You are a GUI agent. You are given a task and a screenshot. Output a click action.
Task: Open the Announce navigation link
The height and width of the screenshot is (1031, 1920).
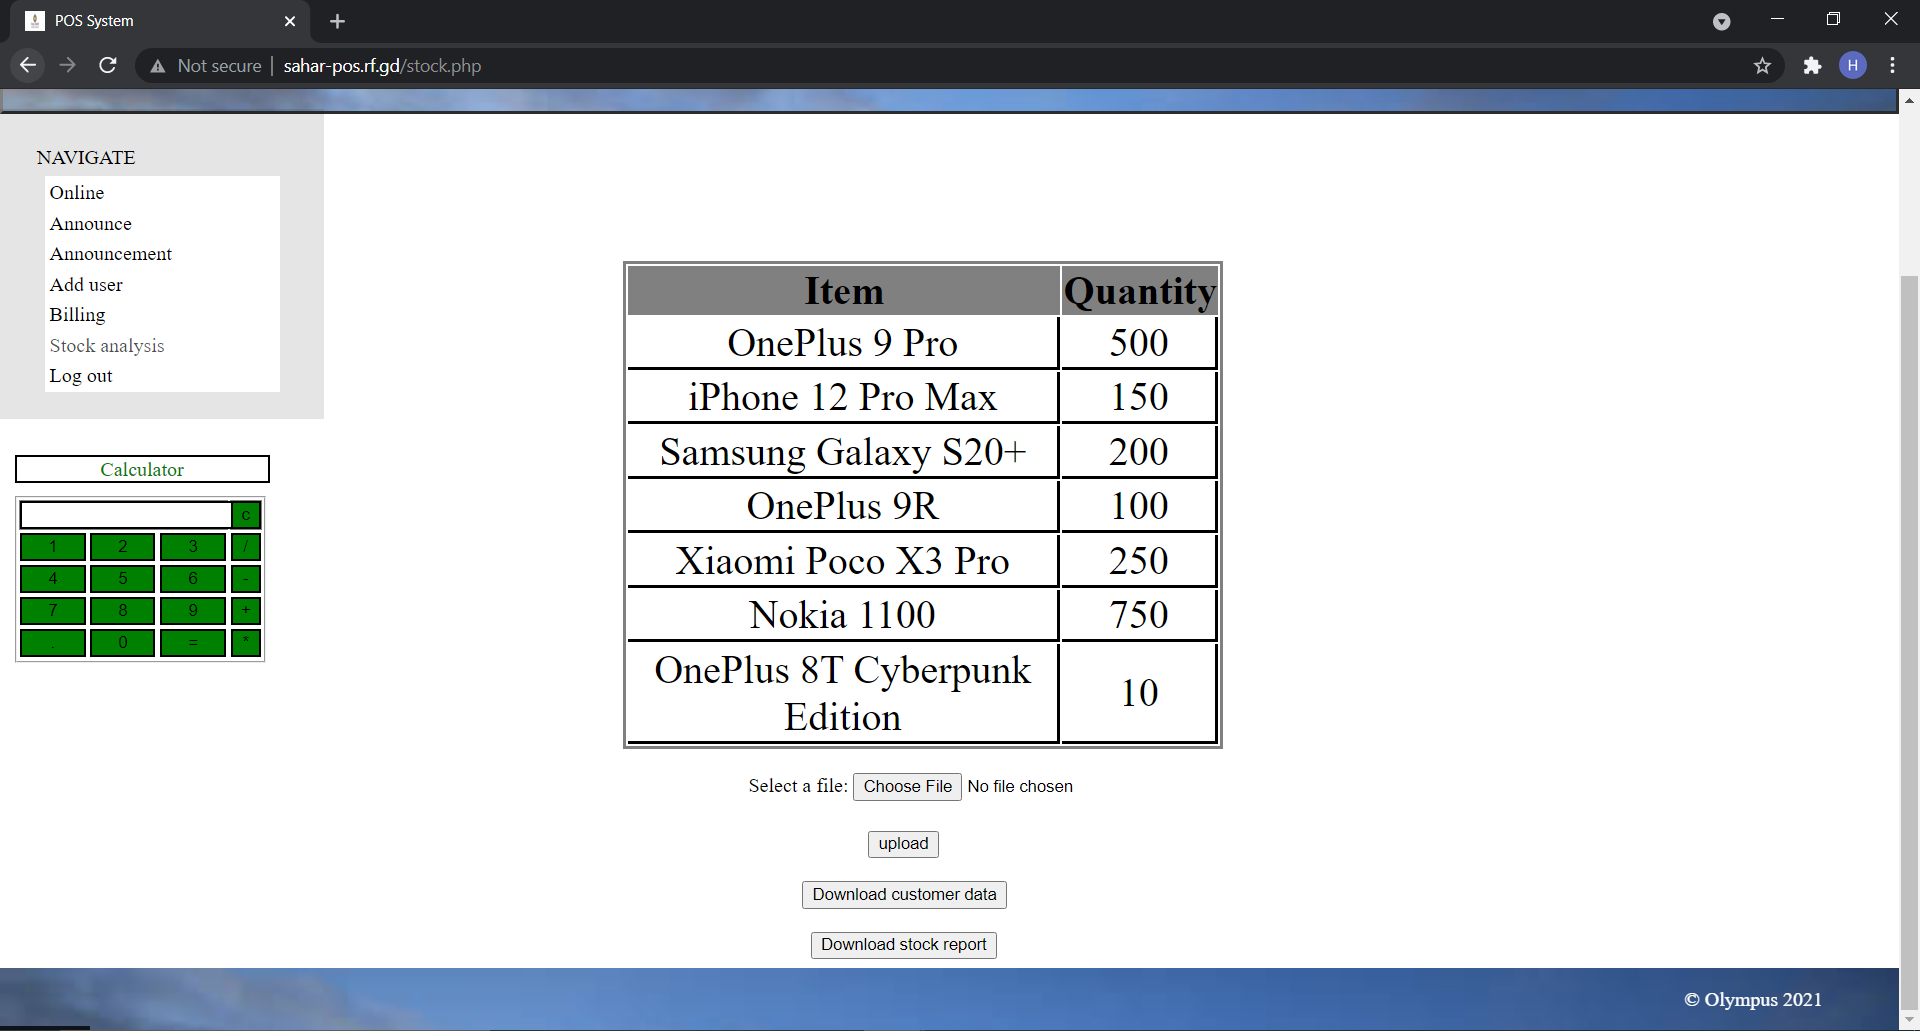91,224
